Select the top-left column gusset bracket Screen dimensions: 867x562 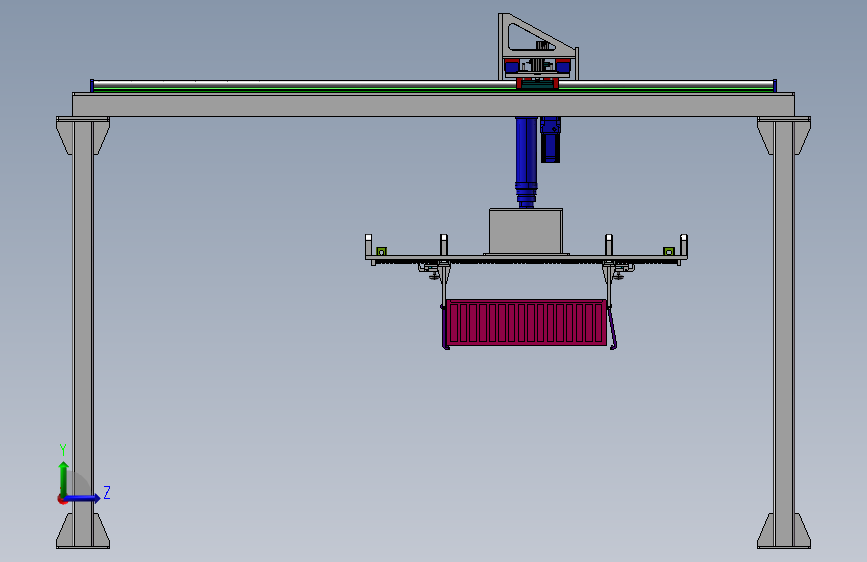click(x=83, y=136)
